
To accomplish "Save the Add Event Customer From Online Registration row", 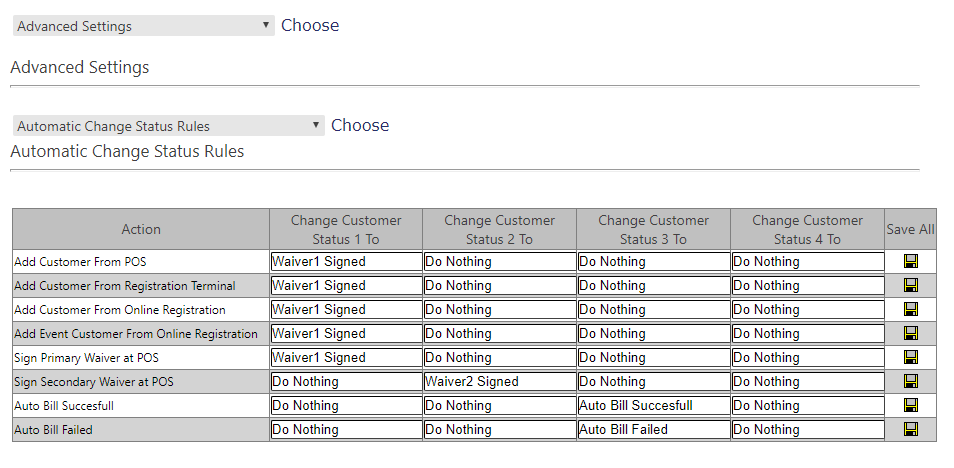I will (911, 334).
